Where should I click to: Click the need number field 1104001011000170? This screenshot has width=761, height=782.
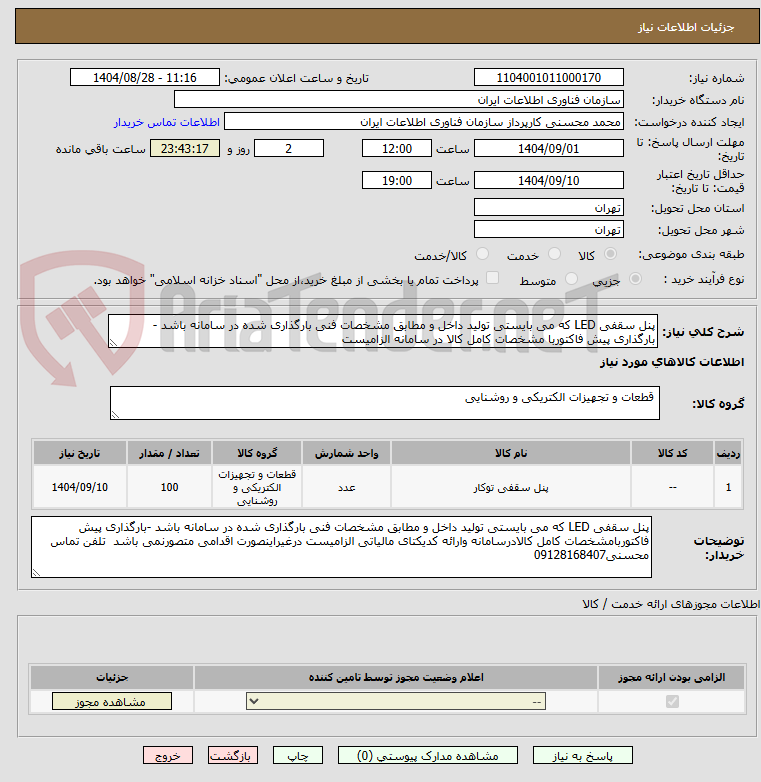pos(549,78)
